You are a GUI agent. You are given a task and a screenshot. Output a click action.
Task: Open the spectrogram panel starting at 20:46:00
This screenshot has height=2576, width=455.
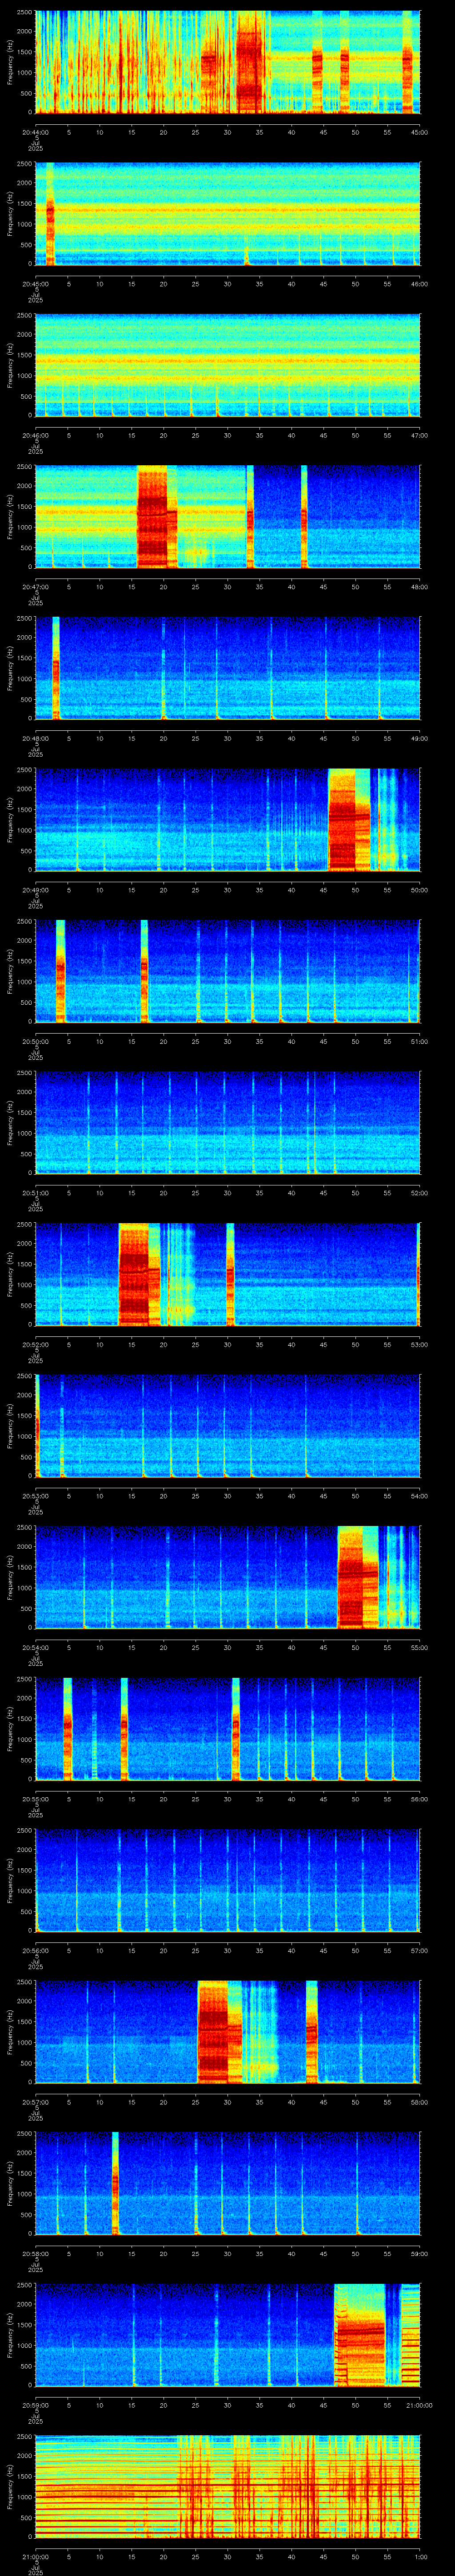tap(228, 365)
